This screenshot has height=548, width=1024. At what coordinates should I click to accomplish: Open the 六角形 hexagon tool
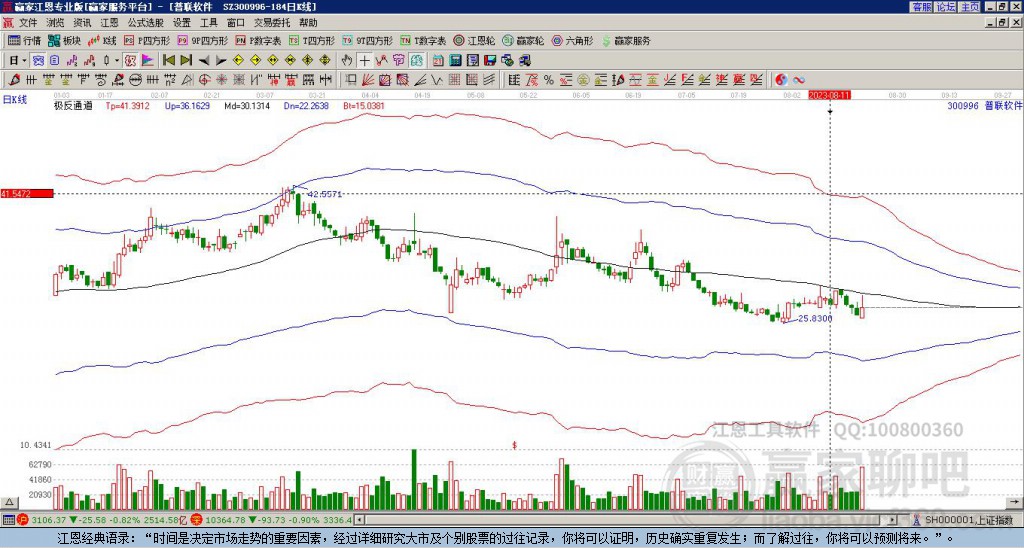point(573,40)
